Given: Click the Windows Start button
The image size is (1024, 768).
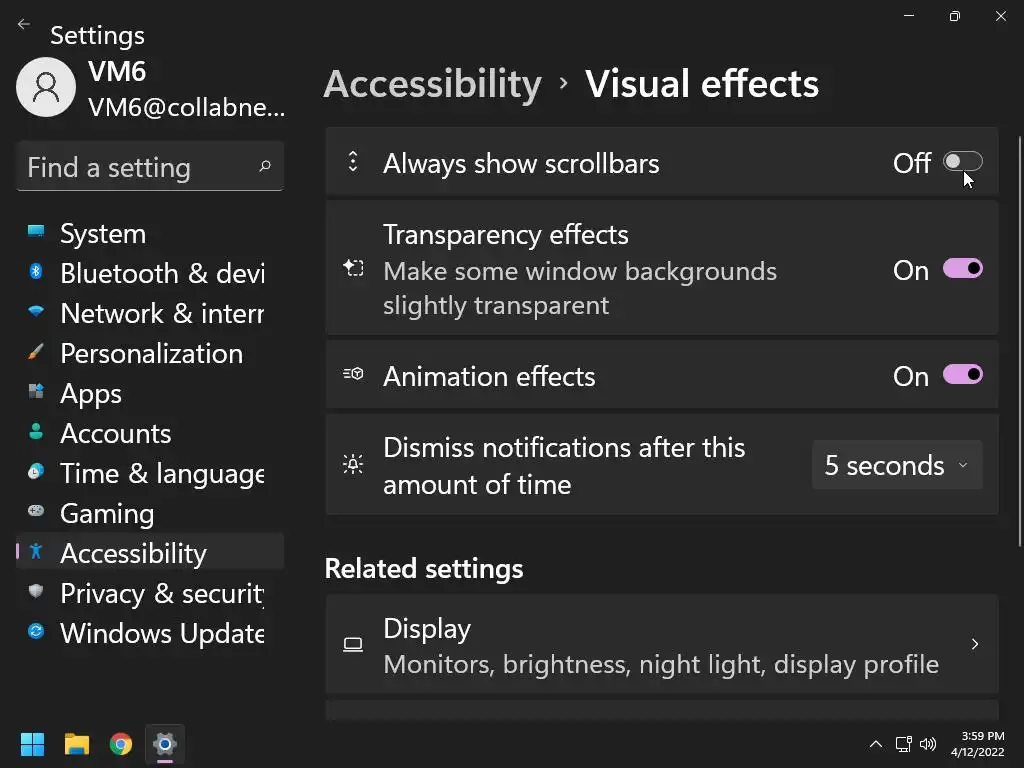Looking at the screenshot, I should tap(33, 744).
